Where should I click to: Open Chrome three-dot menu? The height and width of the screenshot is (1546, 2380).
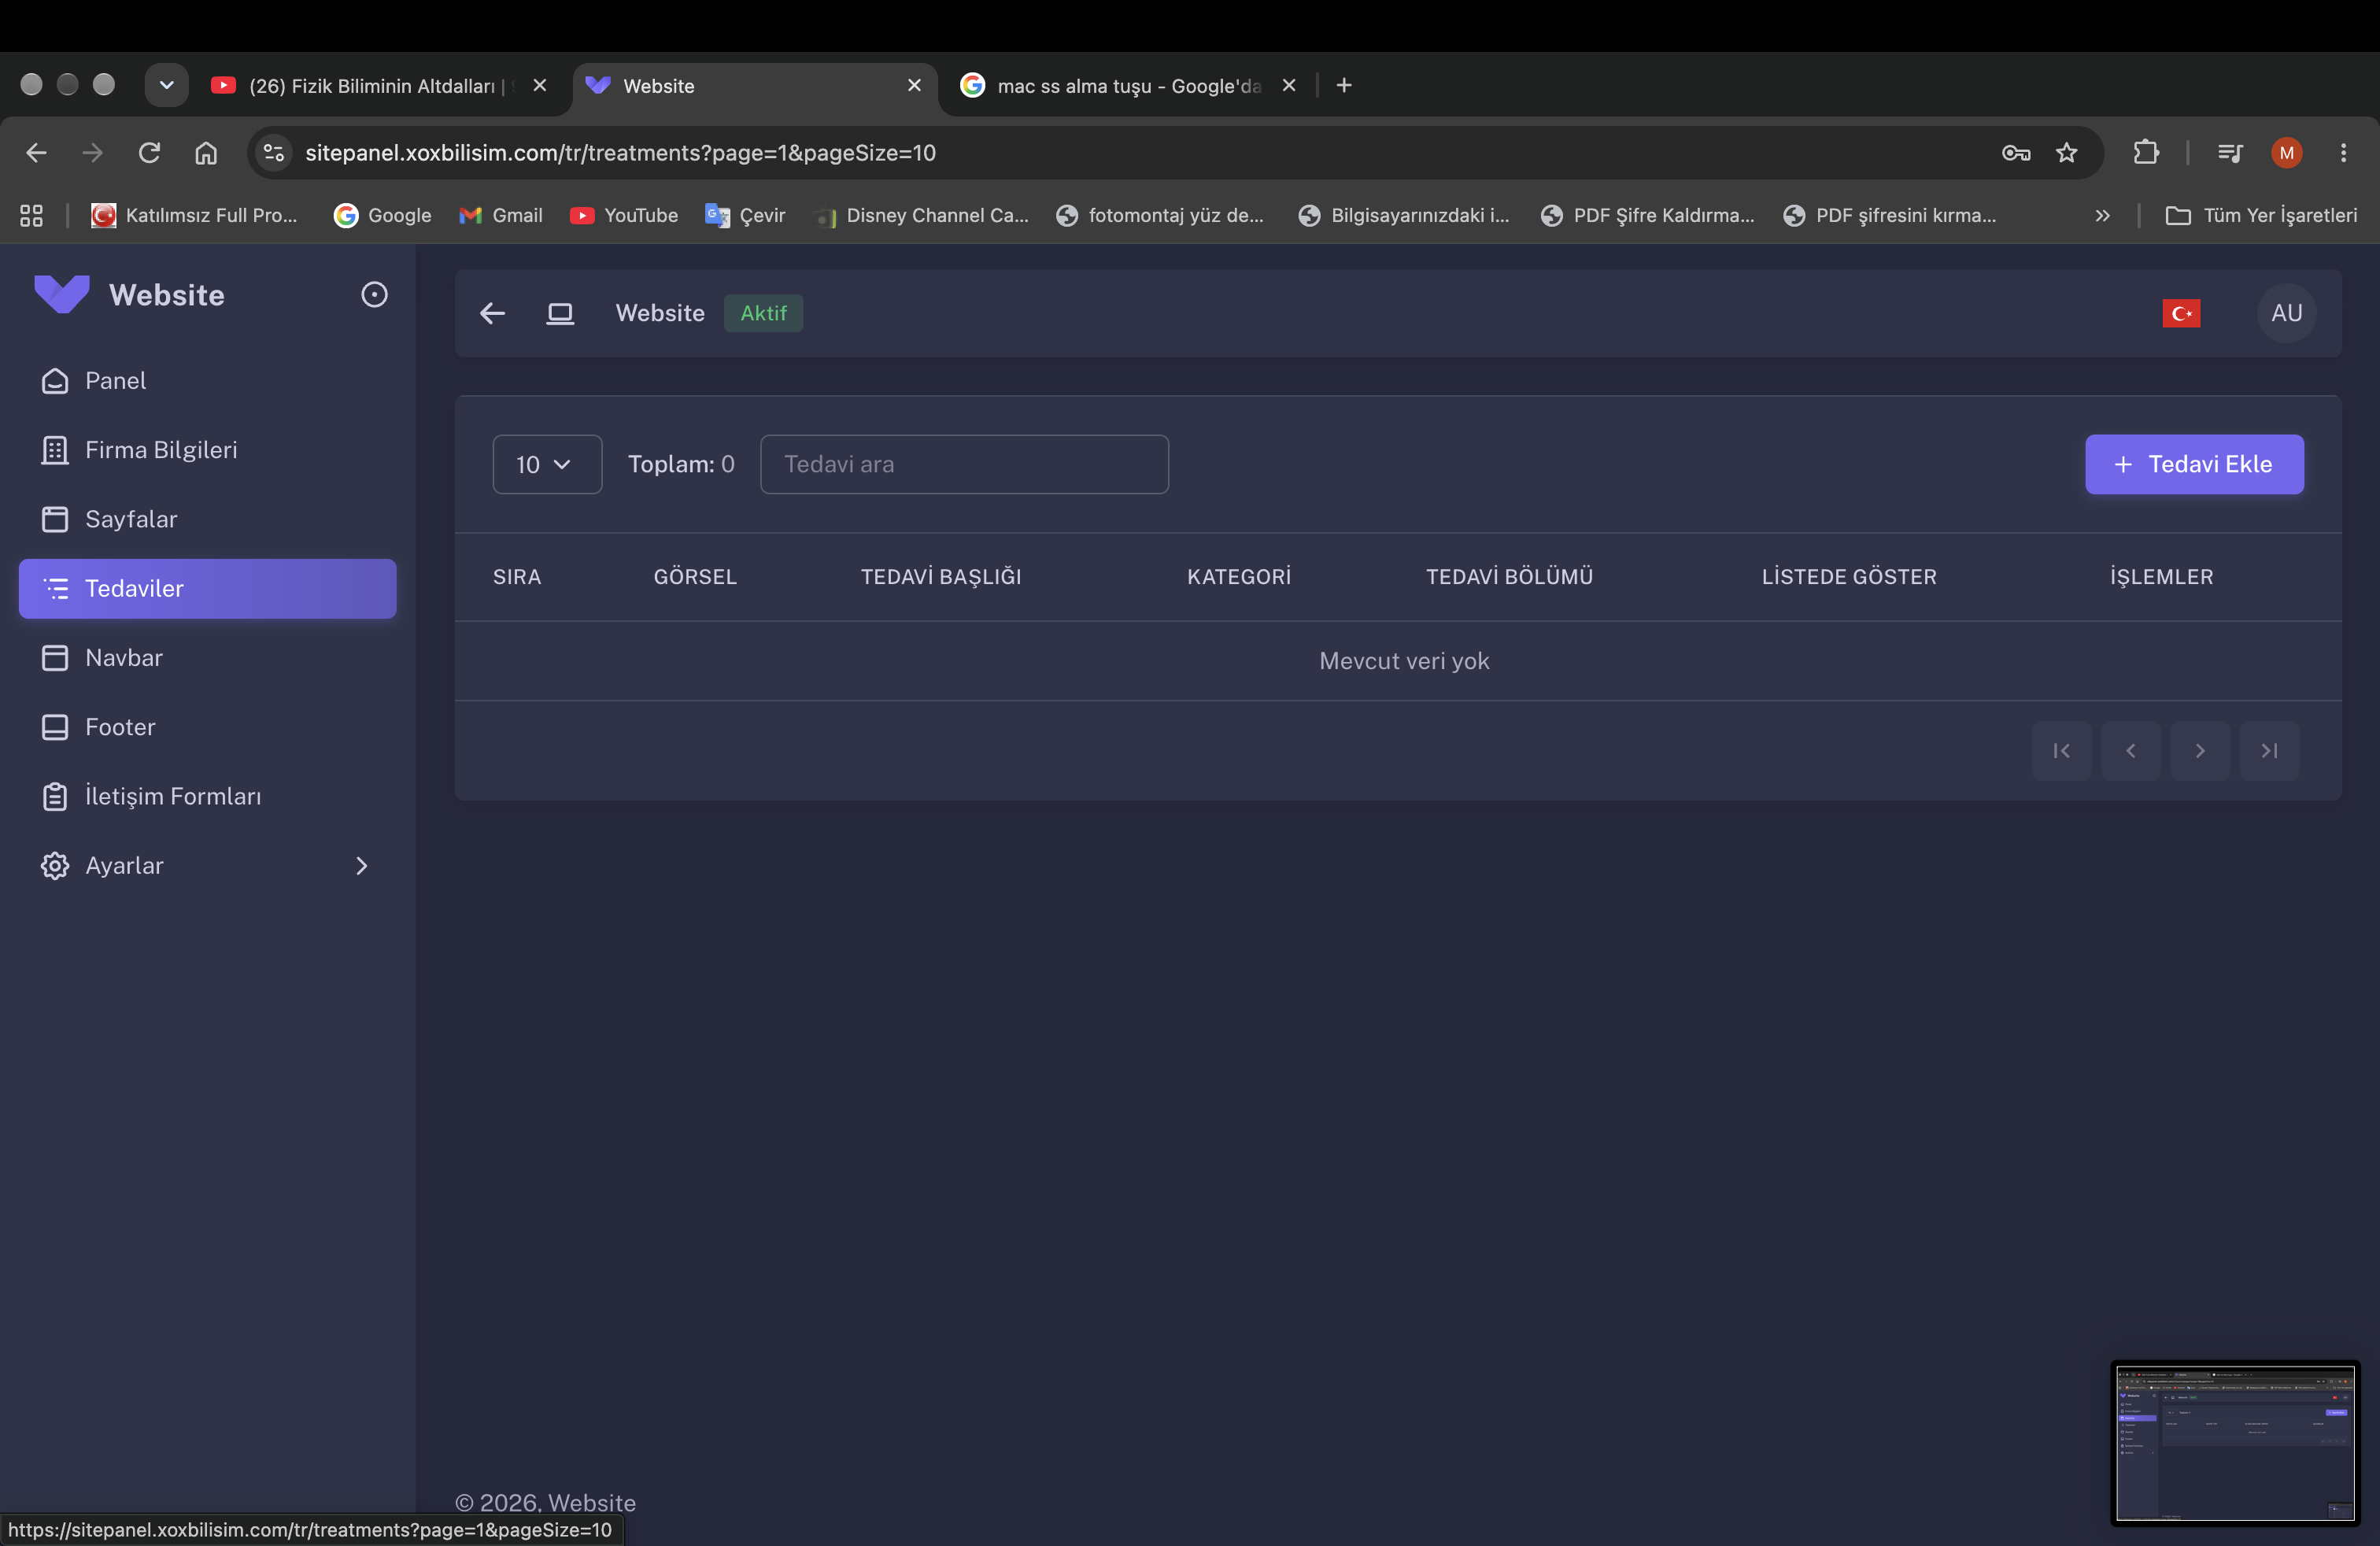[x=2343, y=152]
